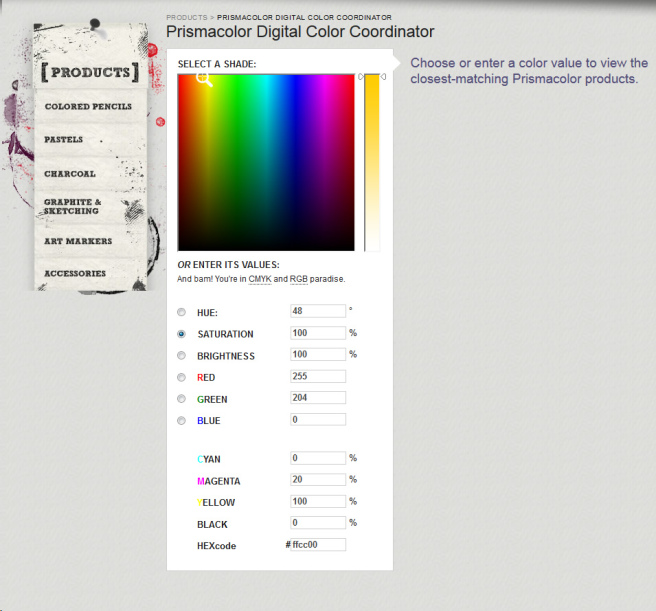Click the Green value field showing 204
The width and height of the screenshot is (656, 611).
click(318, 398)
